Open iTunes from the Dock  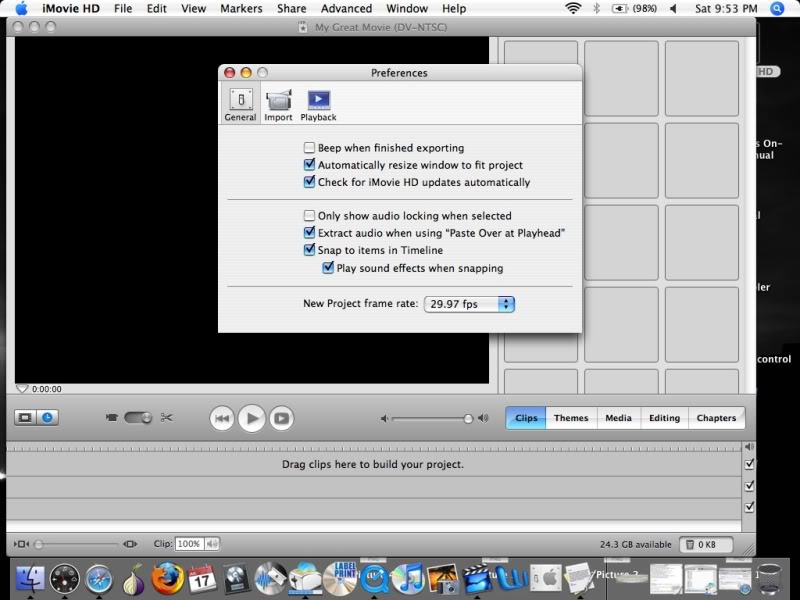coord(408,579)
